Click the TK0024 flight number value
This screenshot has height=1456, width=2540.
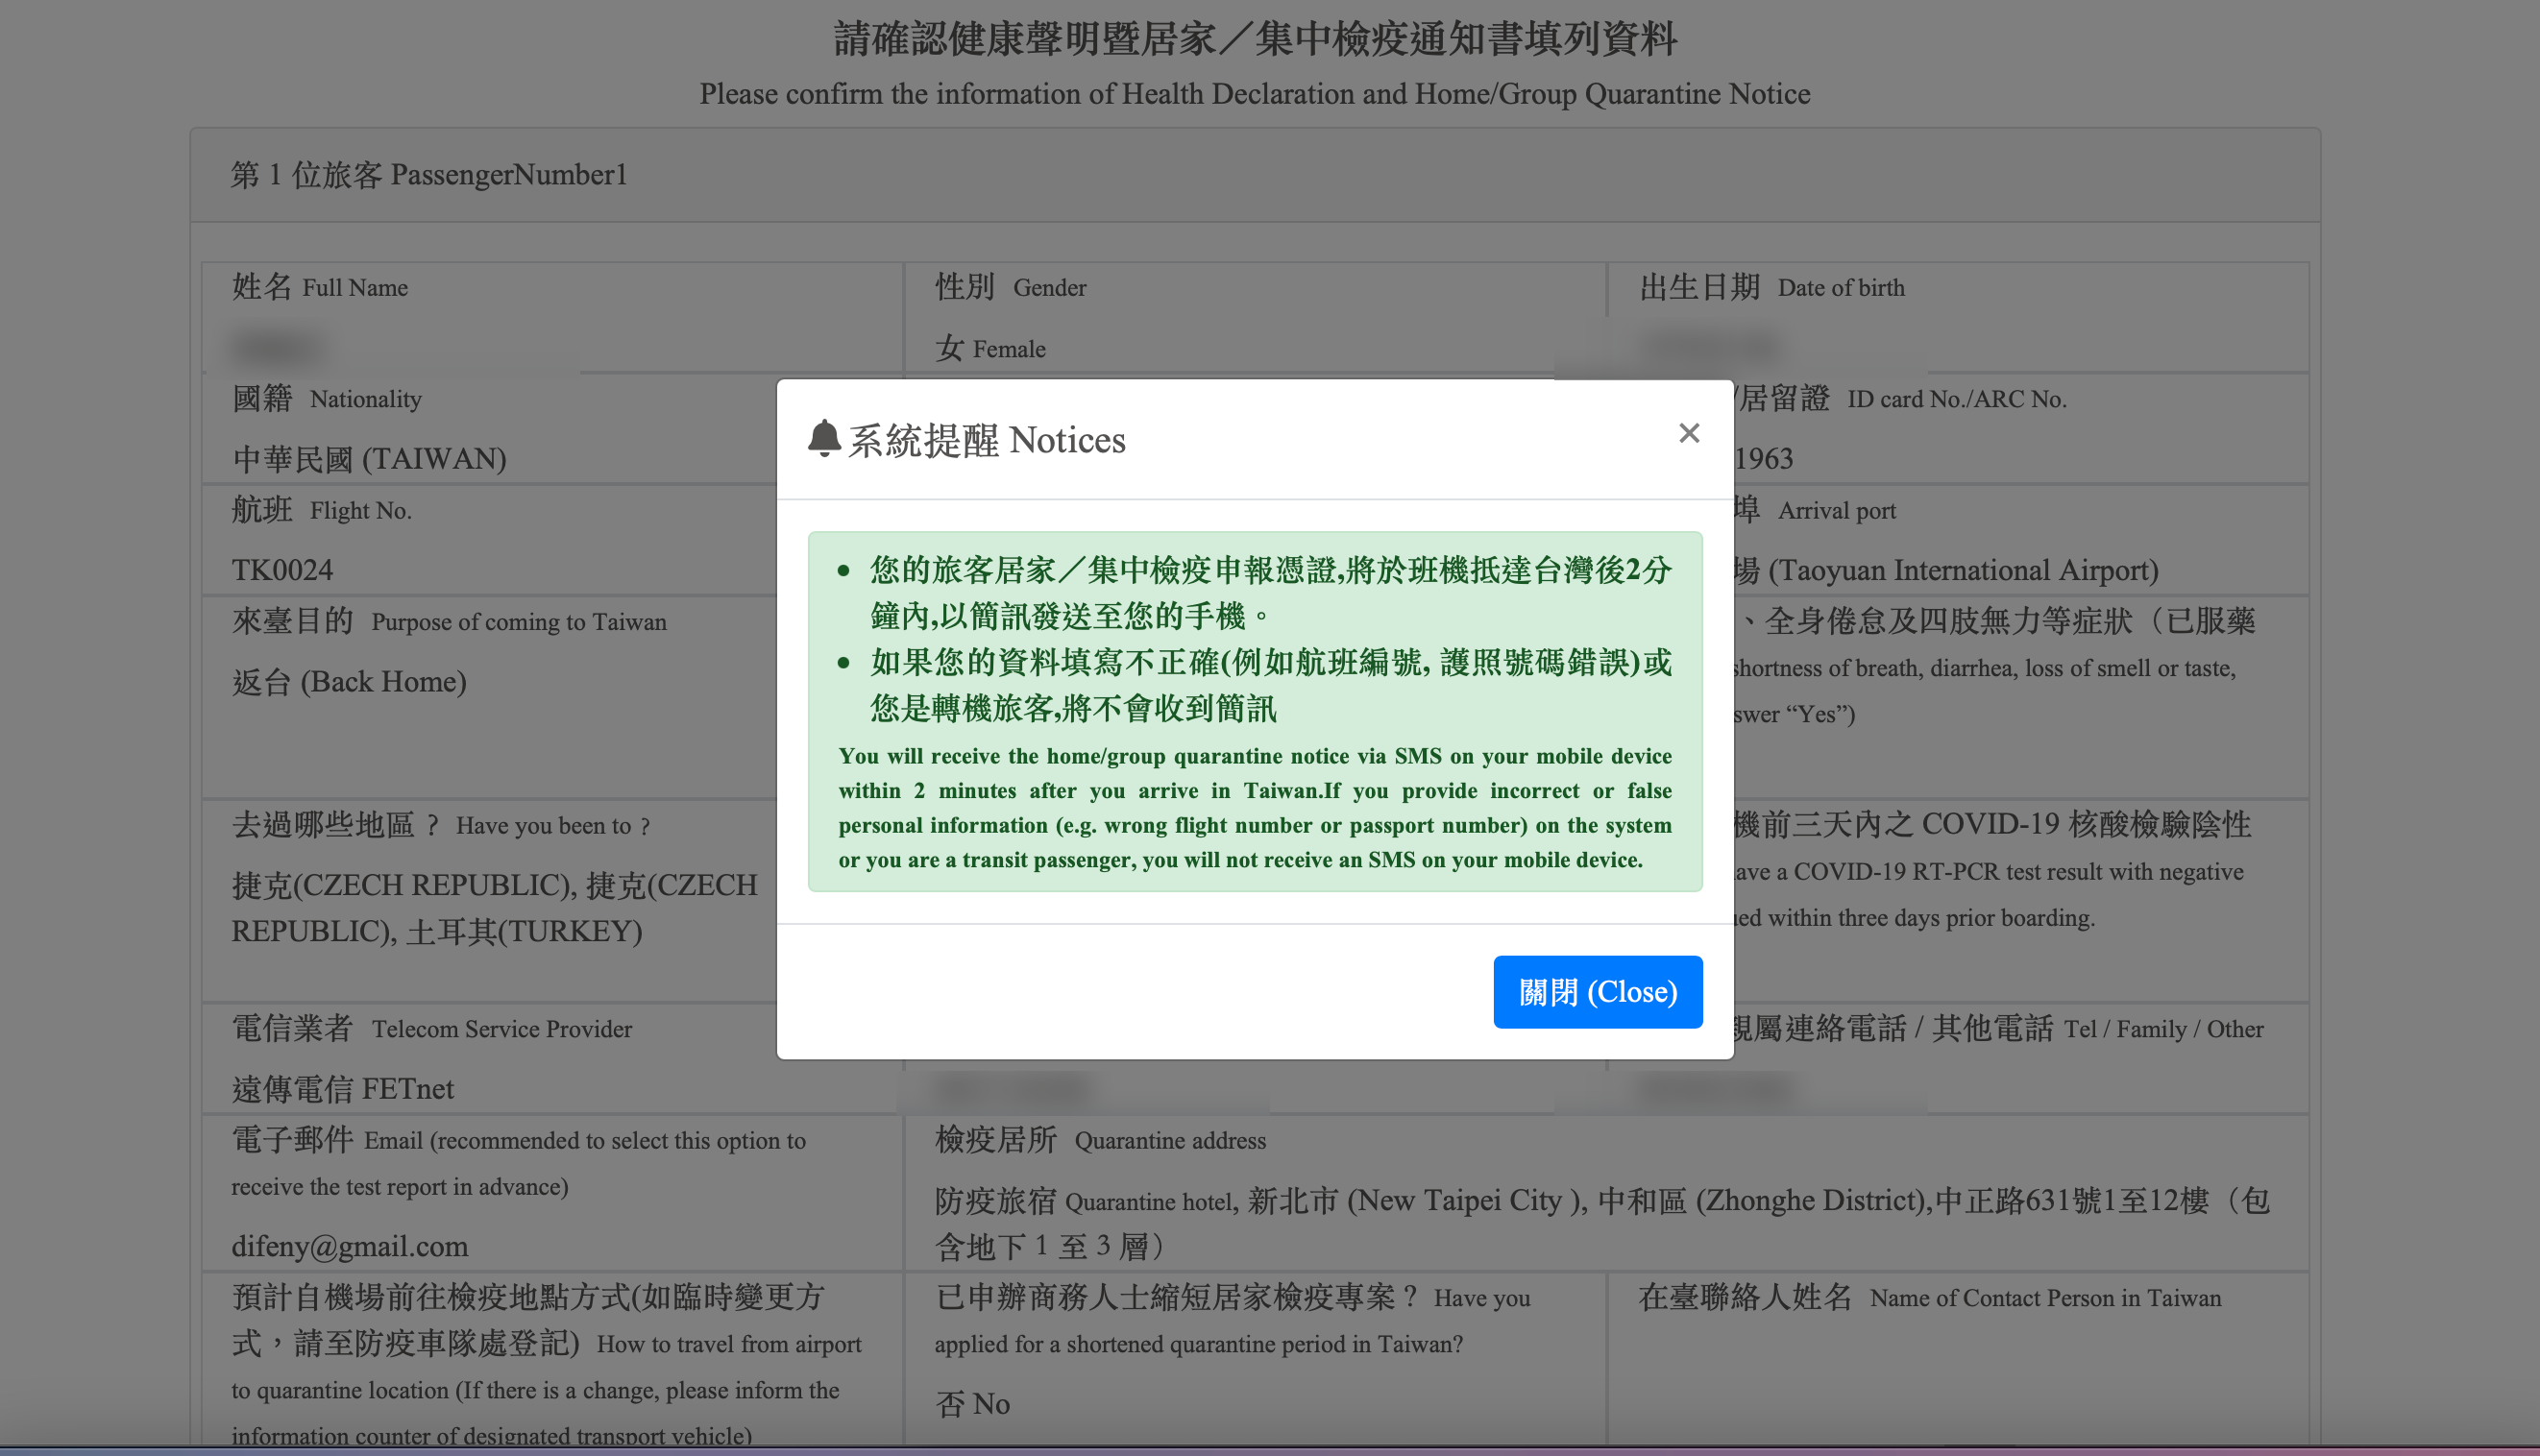282,570
